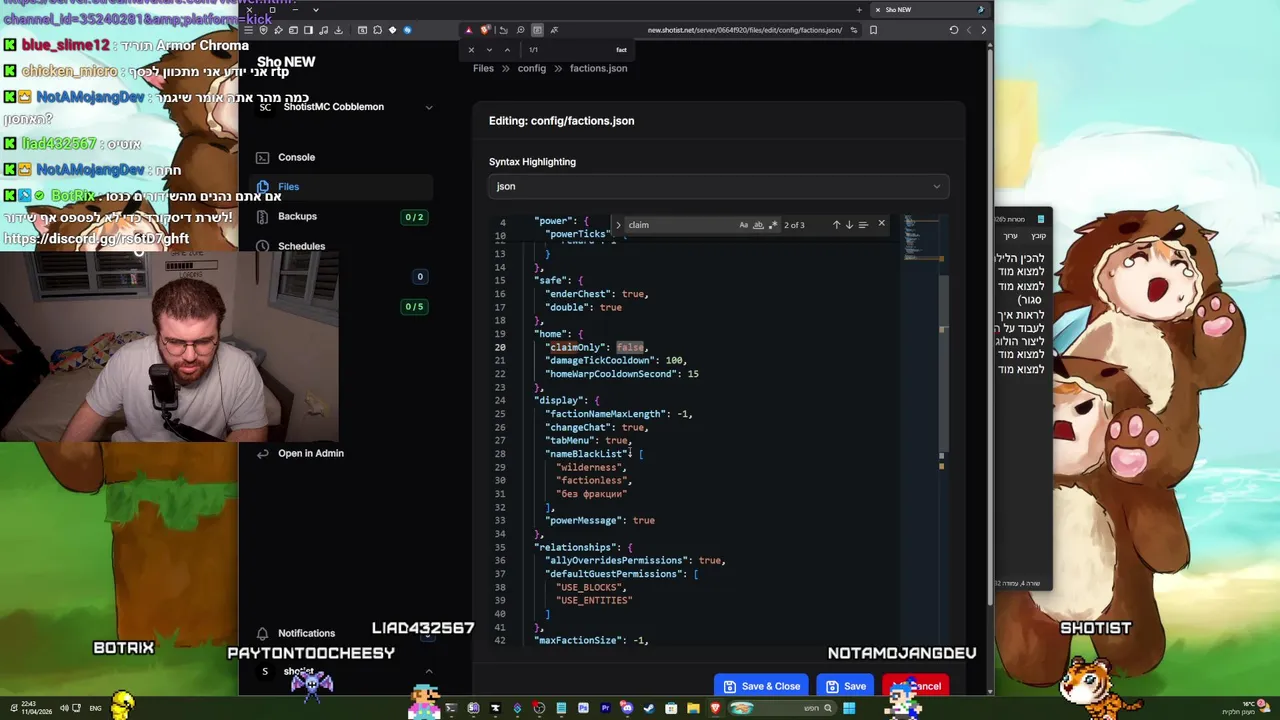
Task: Click the taskbar volume icon
Action: point(64,709)
